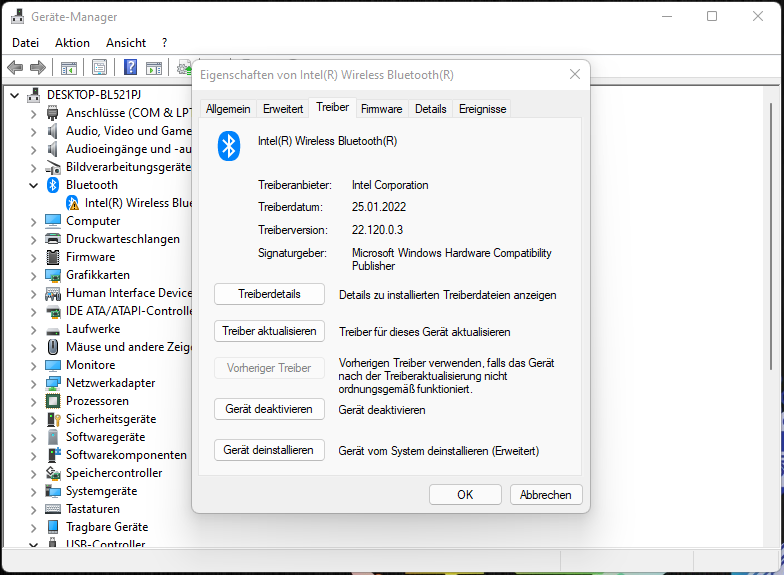Image resolution: width=784 pixels, height=575 pixels.
Task: Switch to the Ereignisse tab
Action: [482, 109]
